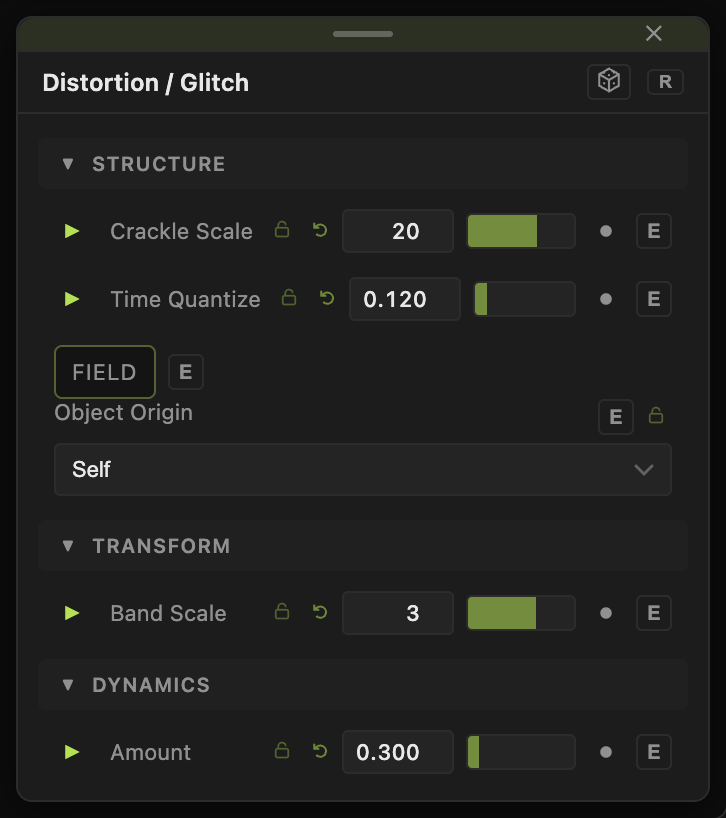The height and width of the screenshot is (818, 726).
Task: Select the FIELD tab button
Action: pos(105,372)
